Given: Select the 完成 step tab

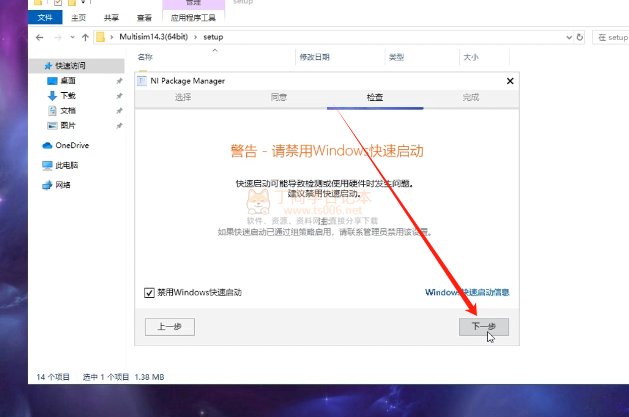Looking at the screenshot, I should 471,97.
